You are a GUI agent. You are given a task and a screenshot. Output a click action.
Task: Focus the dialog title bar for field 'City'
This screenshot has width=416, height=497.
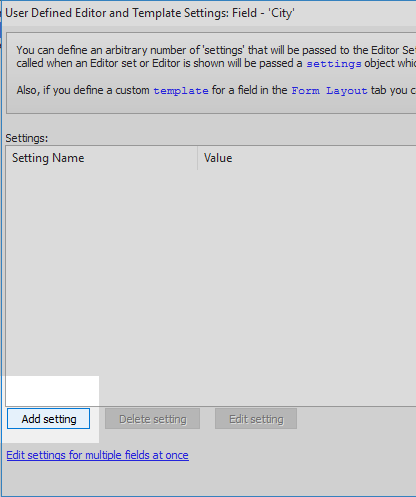coord(209,13)
